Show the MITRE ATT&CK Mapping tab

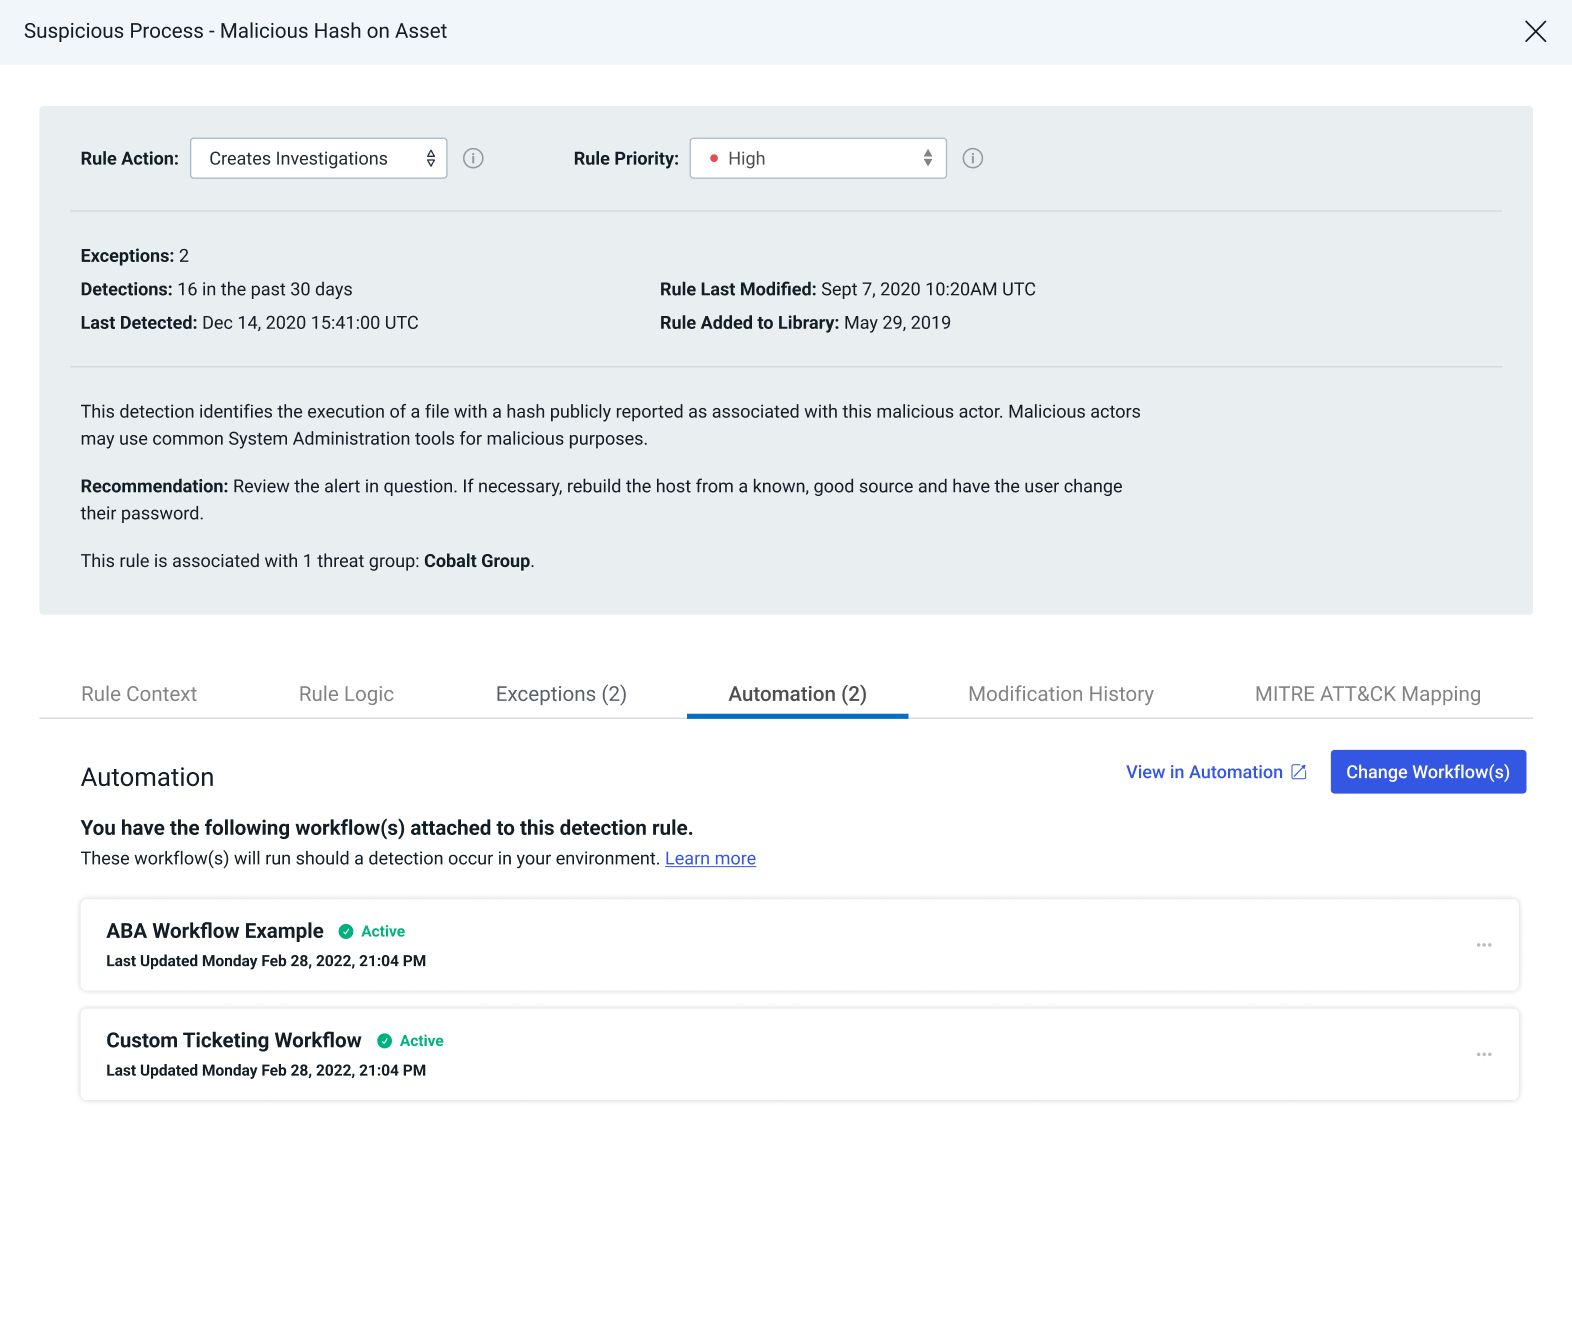[x=1367, y=694]
